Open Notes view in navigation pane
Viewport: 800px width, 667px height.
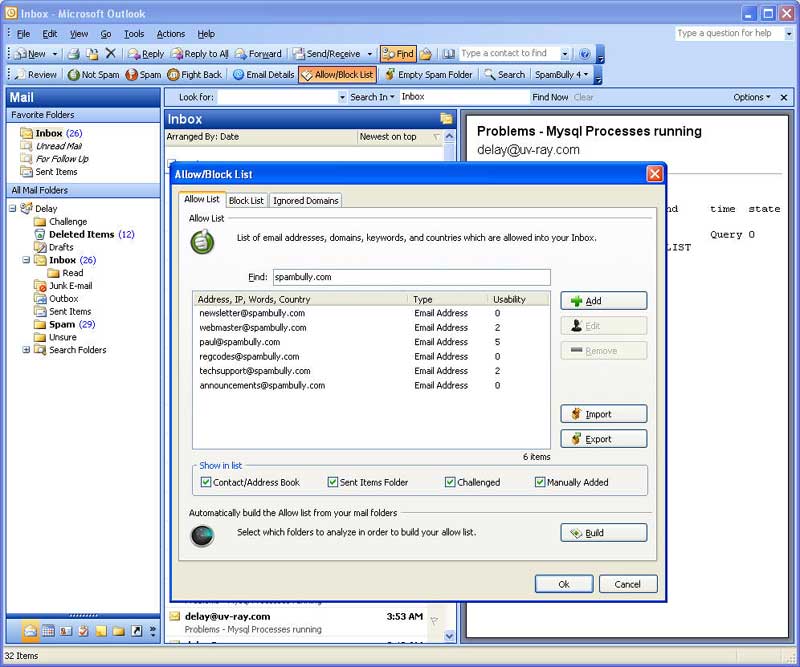pos(101,631)
